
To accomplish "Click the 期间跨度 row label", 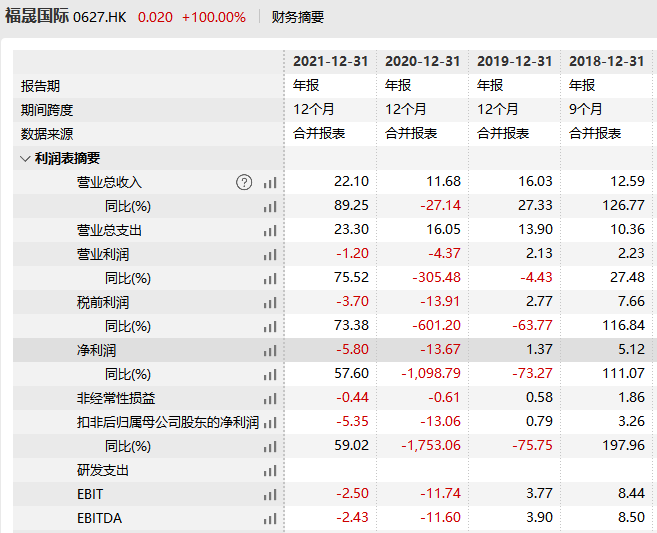I will tap(47, 110).
